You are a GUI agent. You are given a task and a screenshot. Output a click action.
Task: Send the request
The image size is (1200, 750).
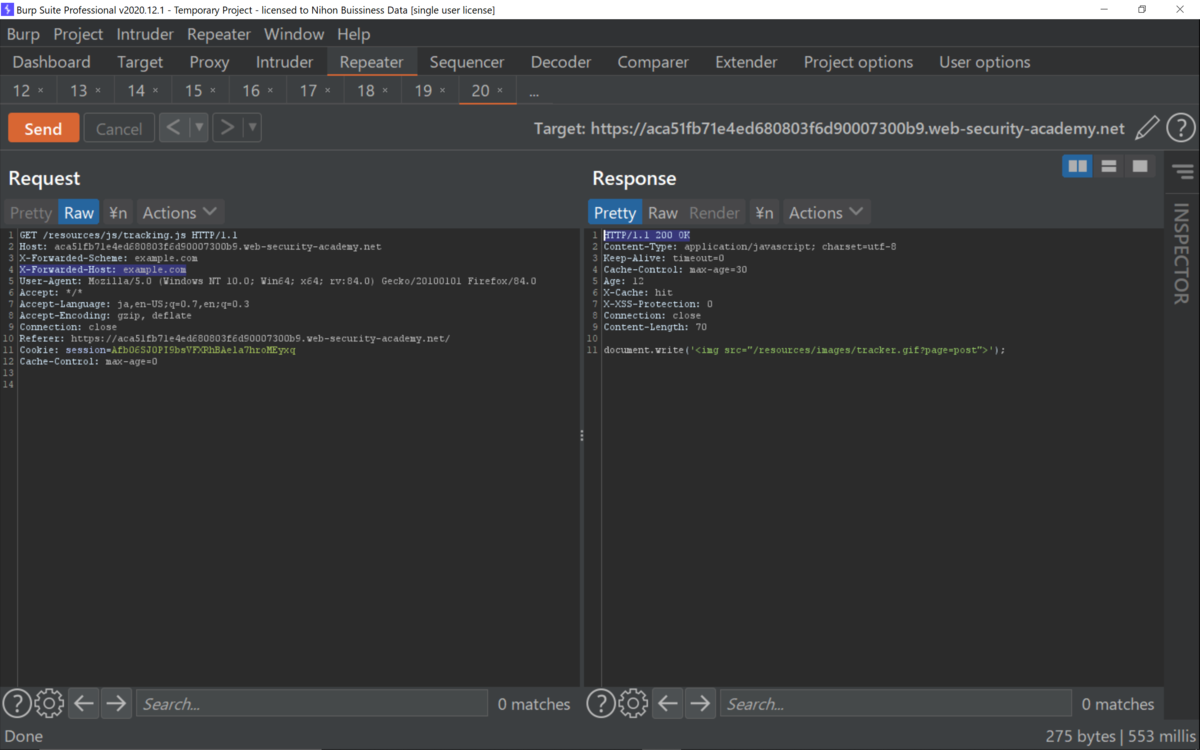[x=43, y=128]
